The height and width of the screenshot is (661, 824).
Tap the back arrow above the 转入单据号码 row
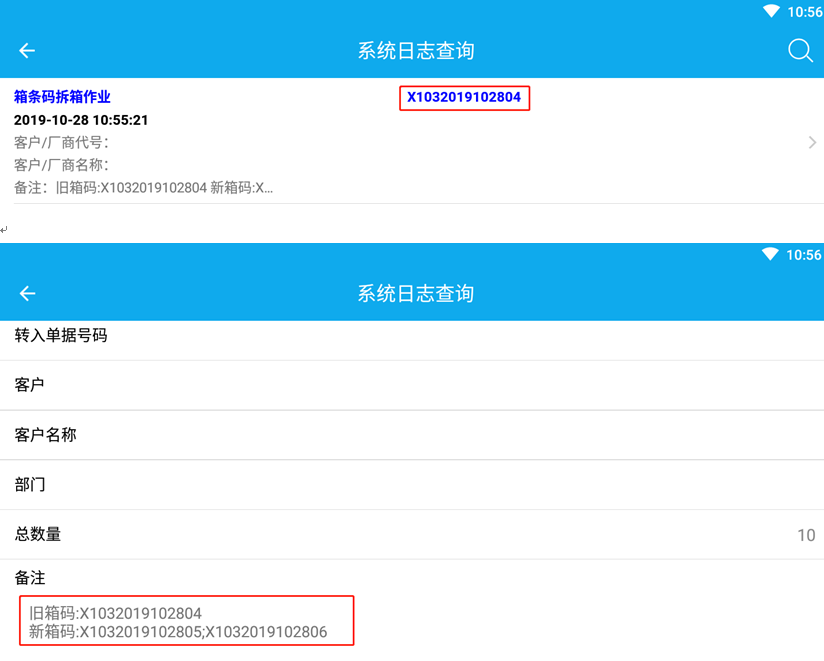point(27,293)
